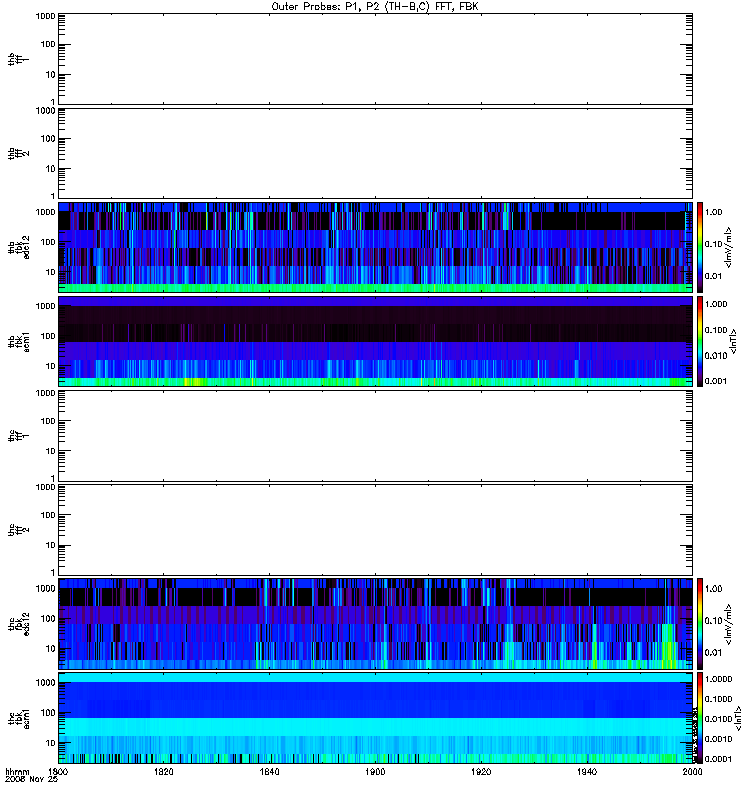The image size is (750, 800).
Task: Click the "1.00" value on thc edc12 color bar
Action: point(714,589)
